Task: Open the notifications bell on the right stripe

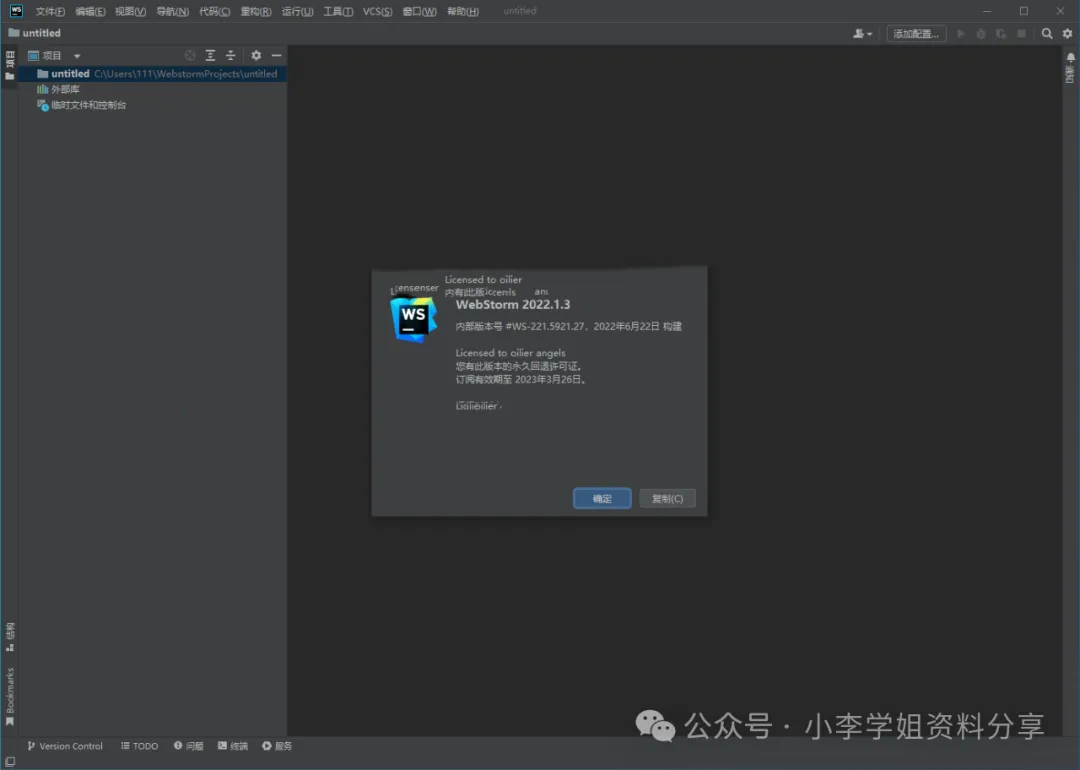Action: [x=1070, y=57]
